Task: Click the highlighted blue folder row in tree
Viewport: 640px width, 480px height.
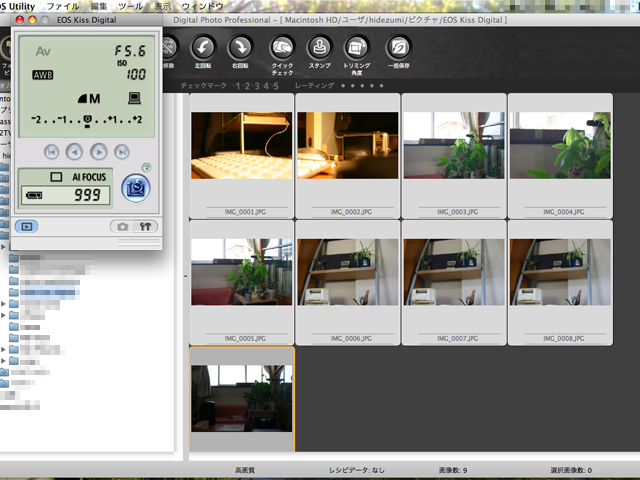Action: click(x=44, y=292)
